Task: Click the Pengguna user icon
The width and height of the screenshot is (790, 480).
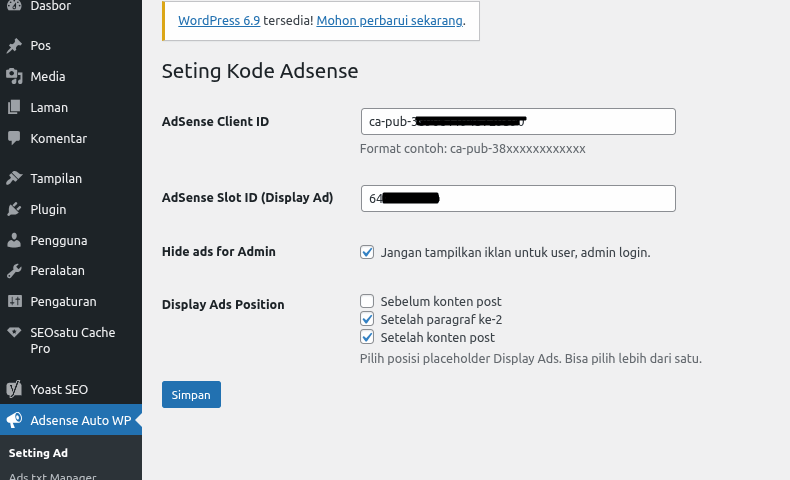Action: 14,241
